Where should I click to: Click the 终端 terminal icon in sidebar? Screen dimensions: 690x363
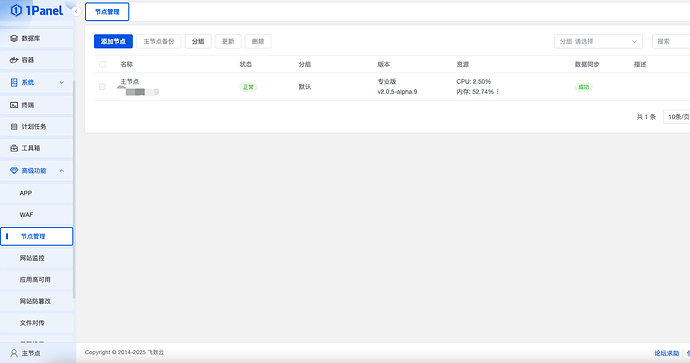[14, 105]
